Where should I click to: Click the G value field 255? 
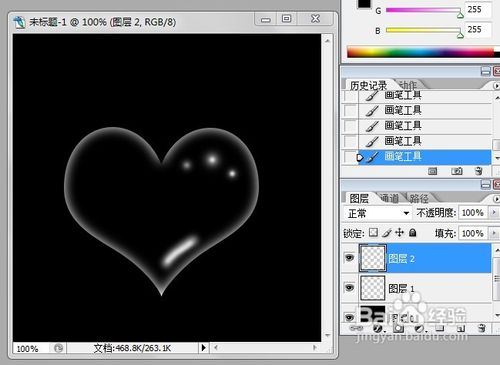point(477,10)
